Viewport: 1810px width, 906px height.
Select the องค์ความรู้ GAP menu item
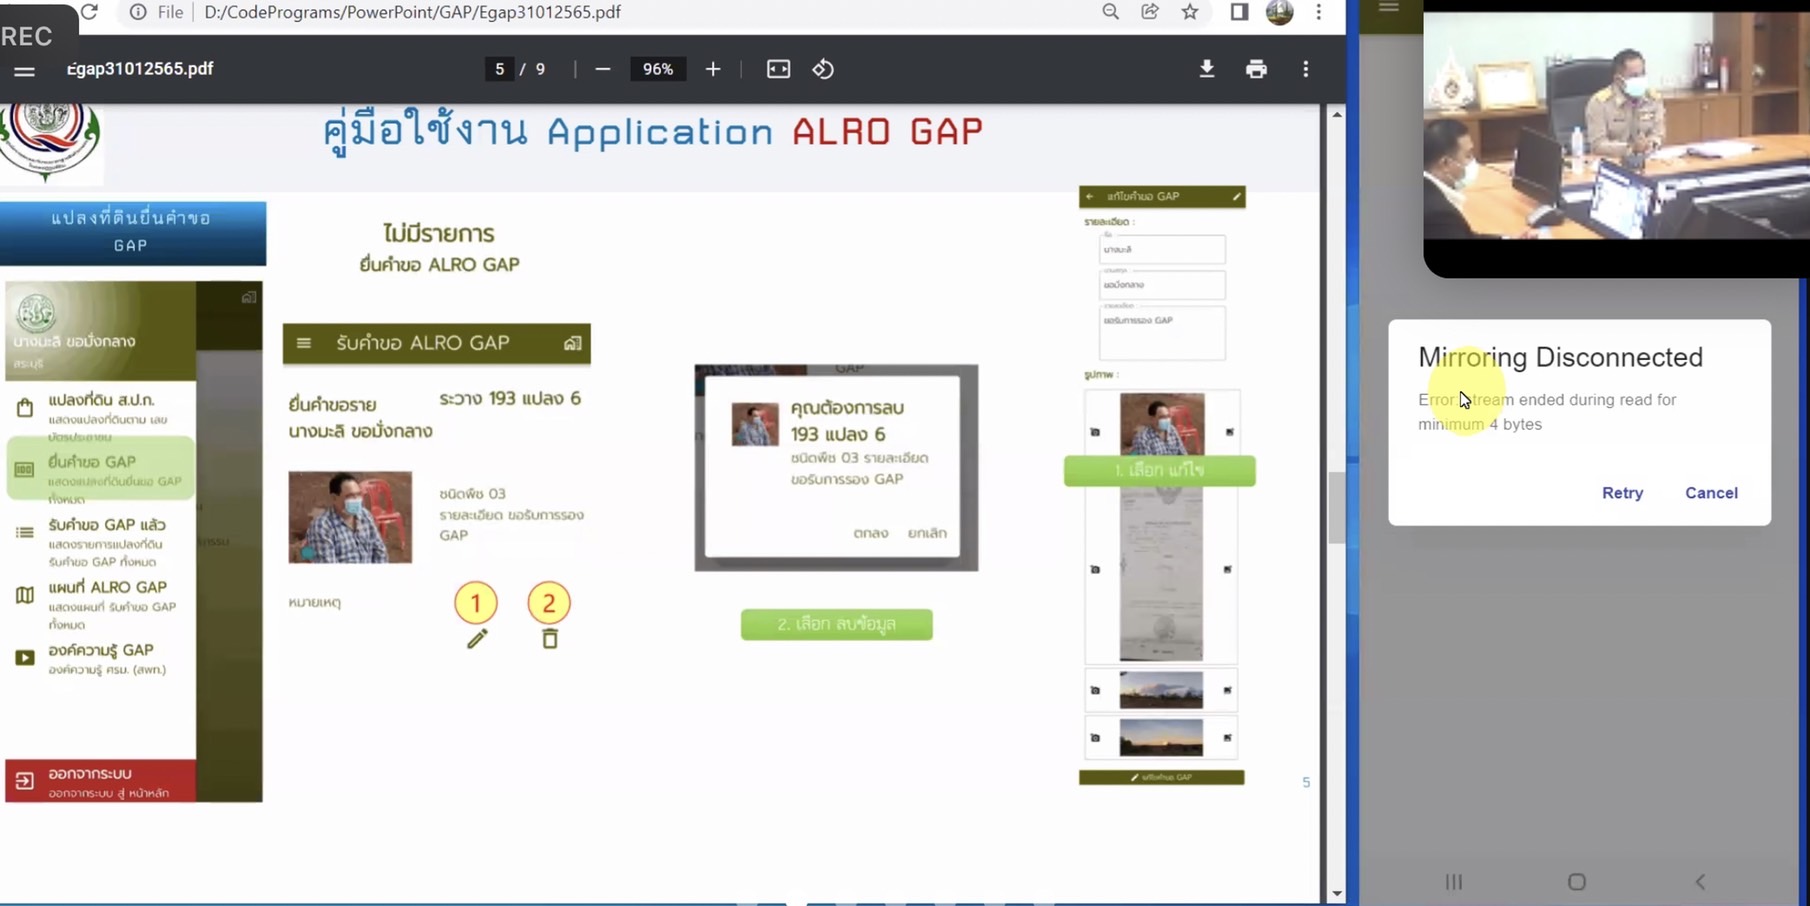[101, 659]
